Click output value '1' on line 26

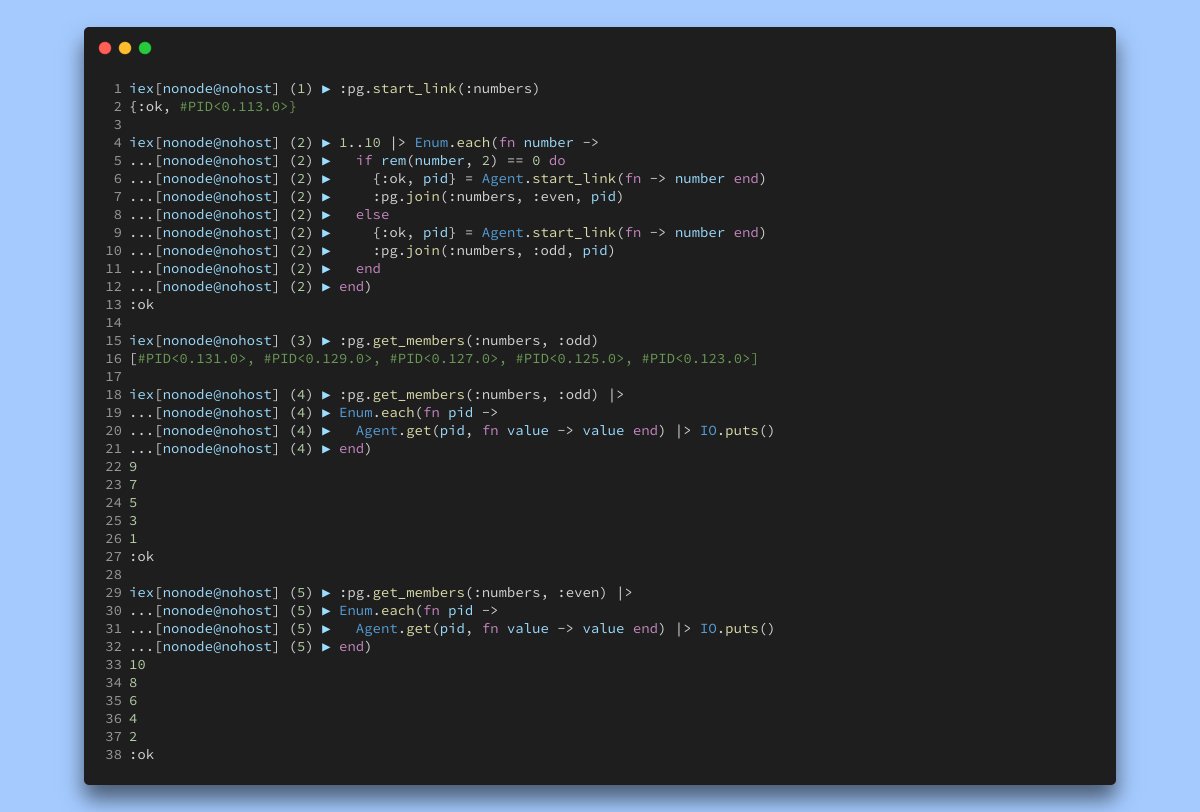(x=133, y=538)
